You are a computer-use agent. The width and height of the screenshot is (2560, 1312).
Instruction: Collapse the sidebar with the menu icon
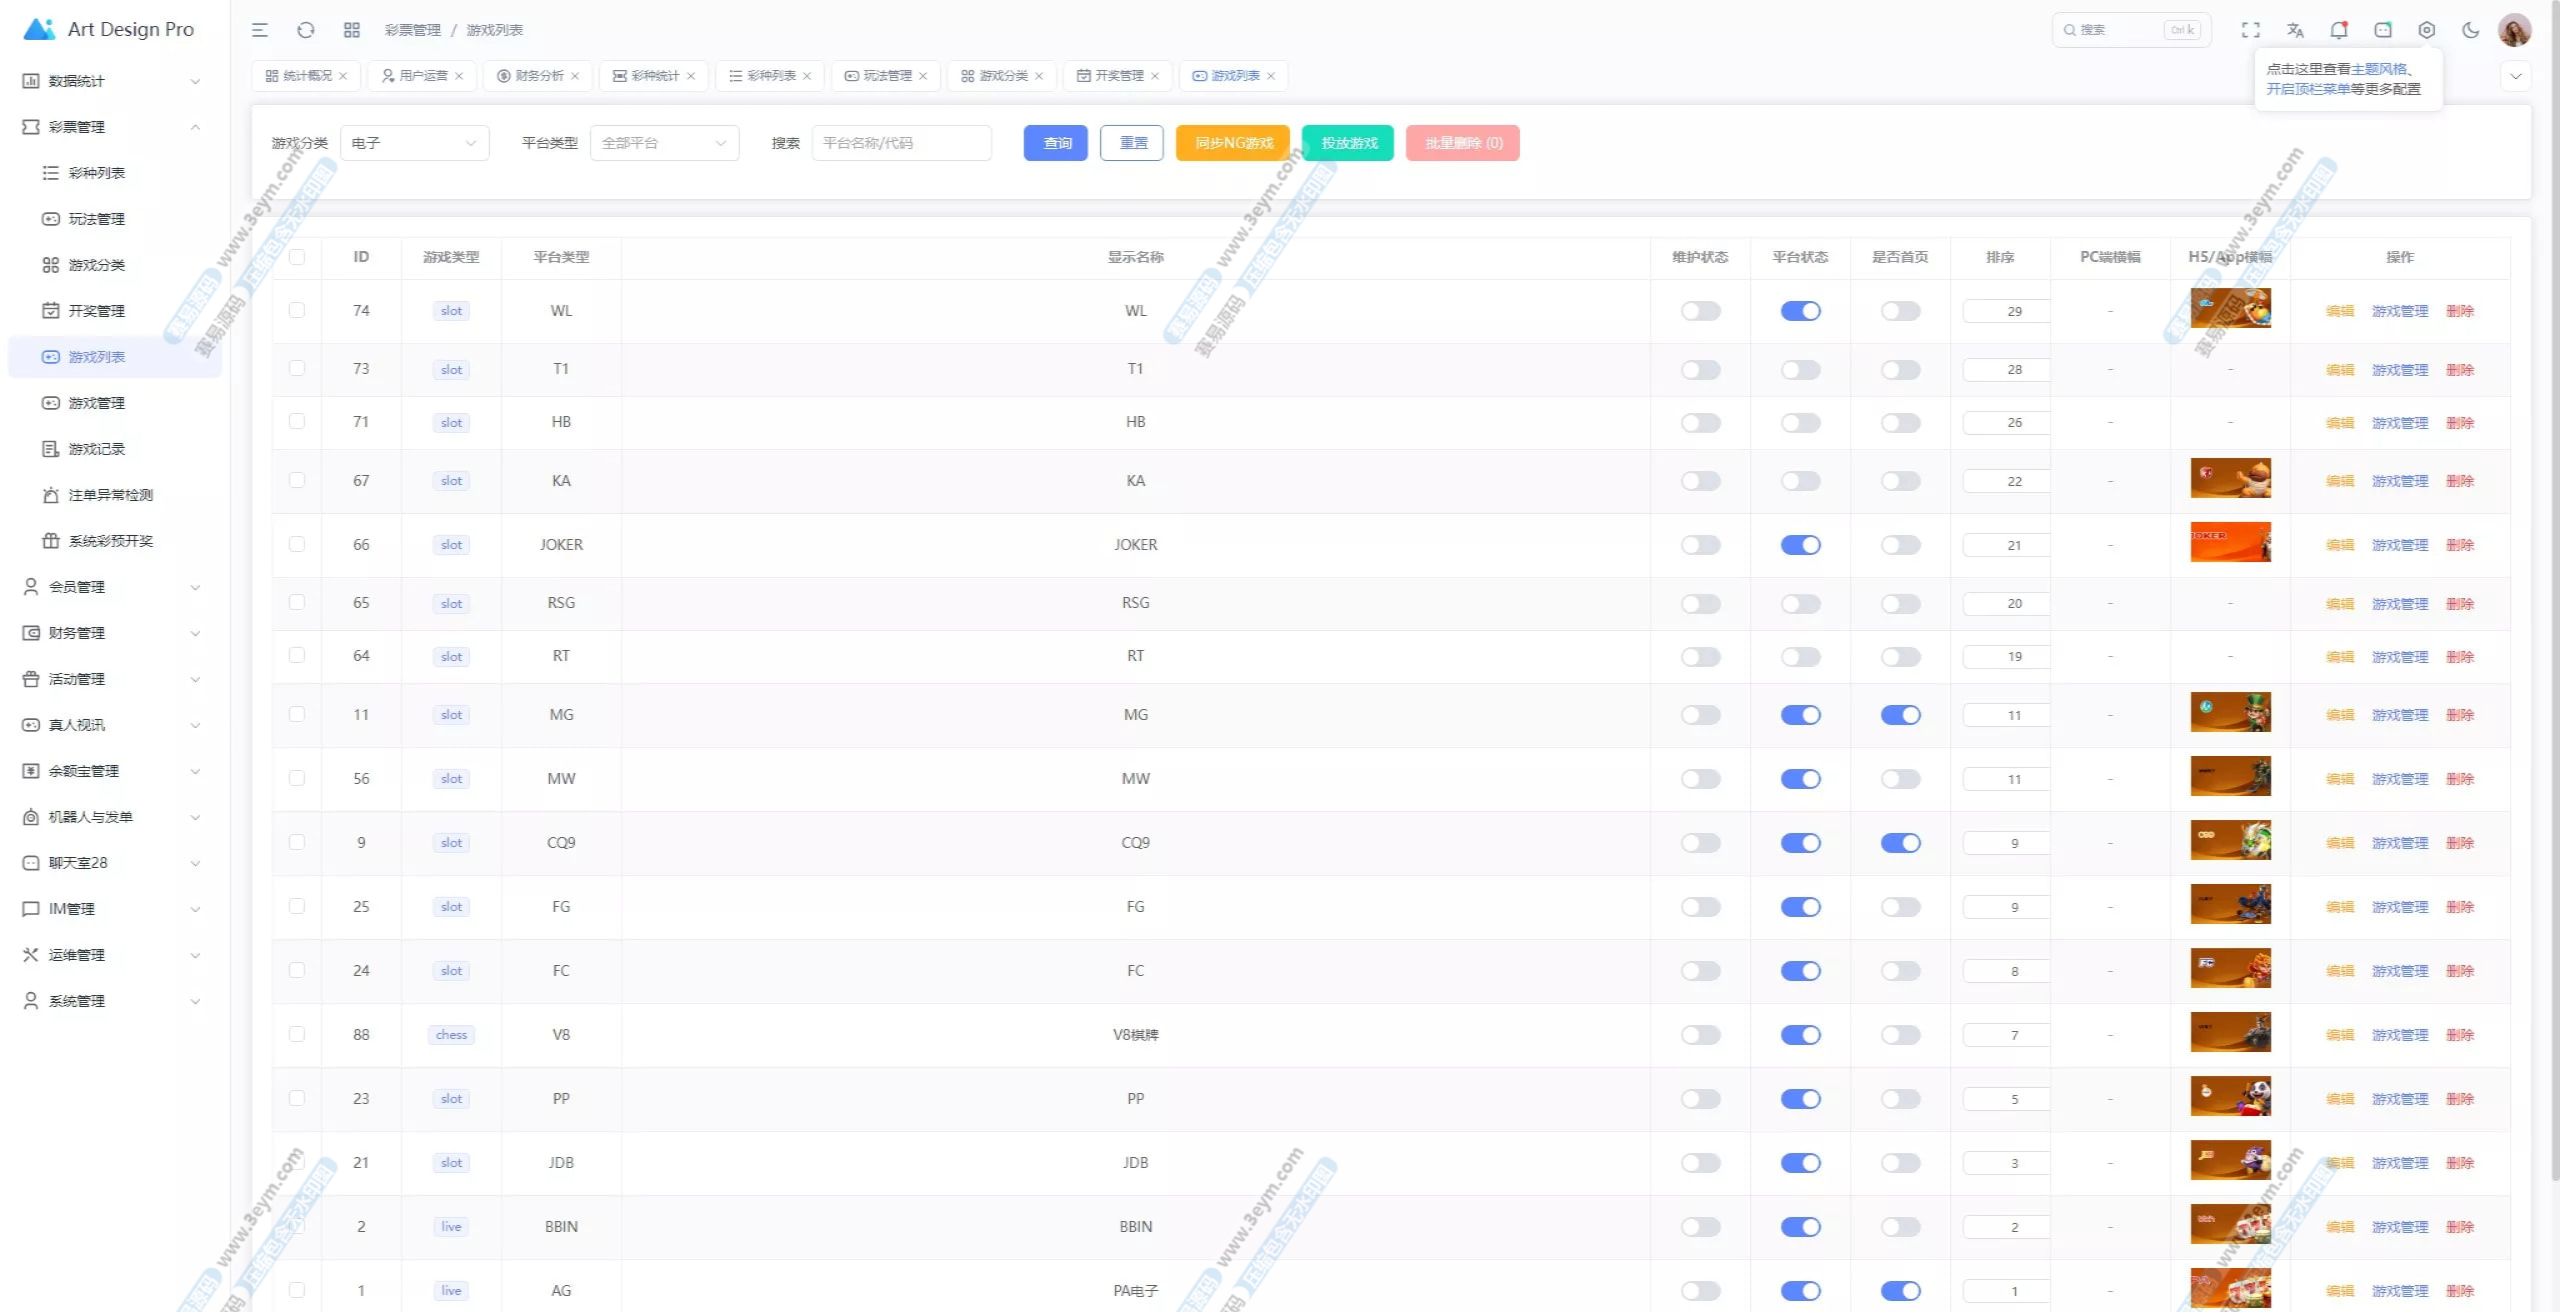tap(260, 30)
